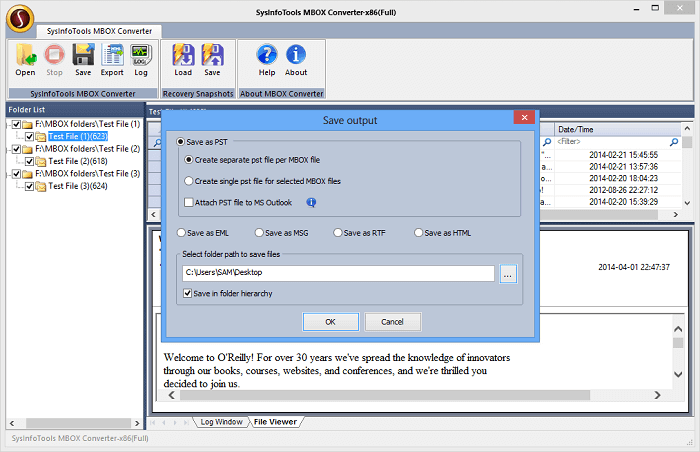Switch to Log Window tab
Image resolution: width=700 pixels, height=452 pixels.
221,422
